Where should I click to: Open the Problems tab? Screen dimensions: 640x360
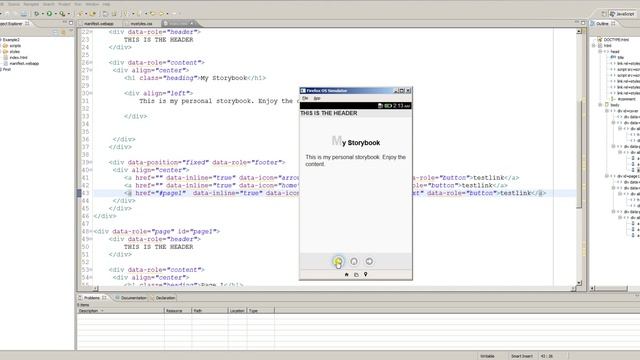92,298
